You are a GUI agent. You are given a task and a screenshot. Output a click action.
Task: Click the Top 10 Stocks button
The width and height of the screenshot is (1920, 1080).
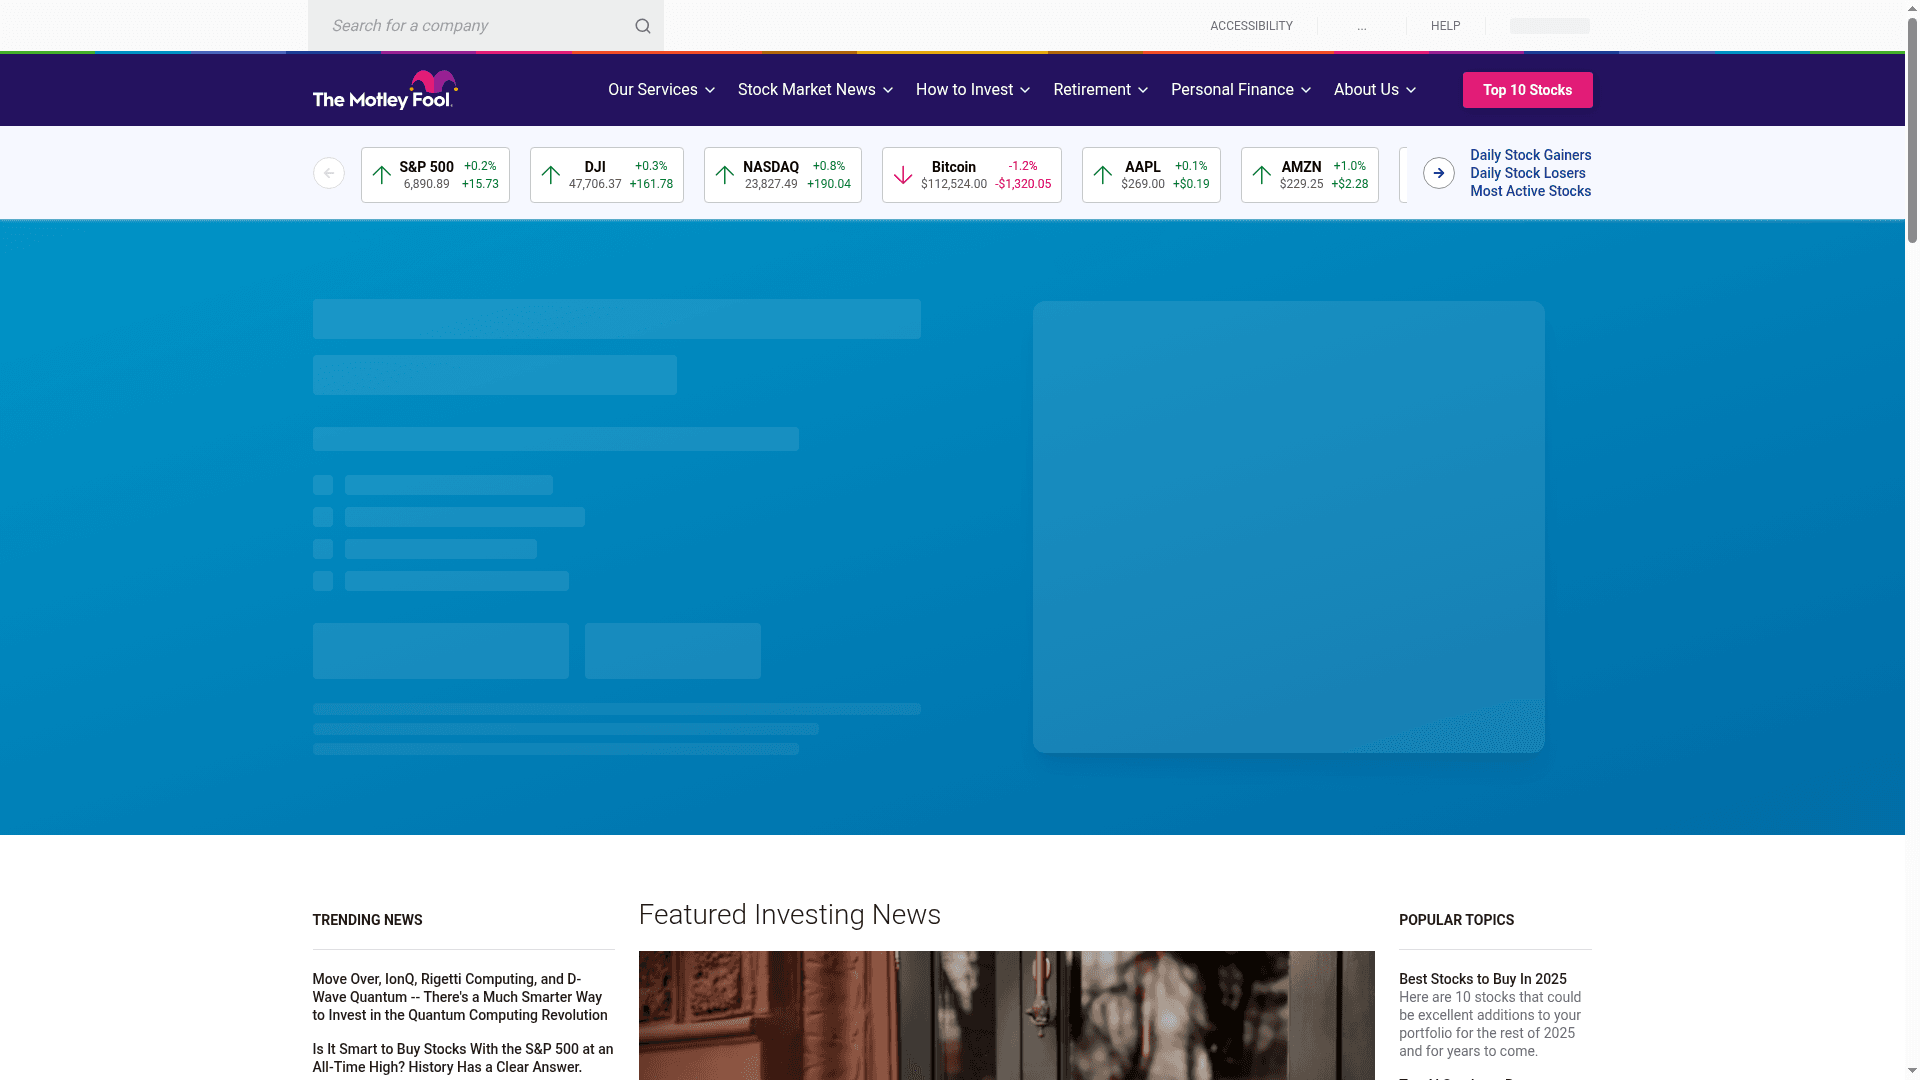[1527, 89]
